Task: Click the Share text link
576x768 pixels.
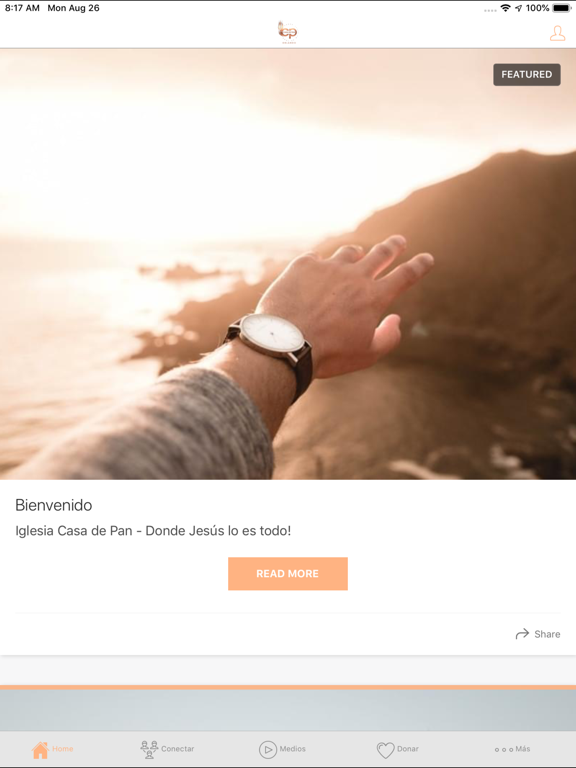Action: (547, 634)
